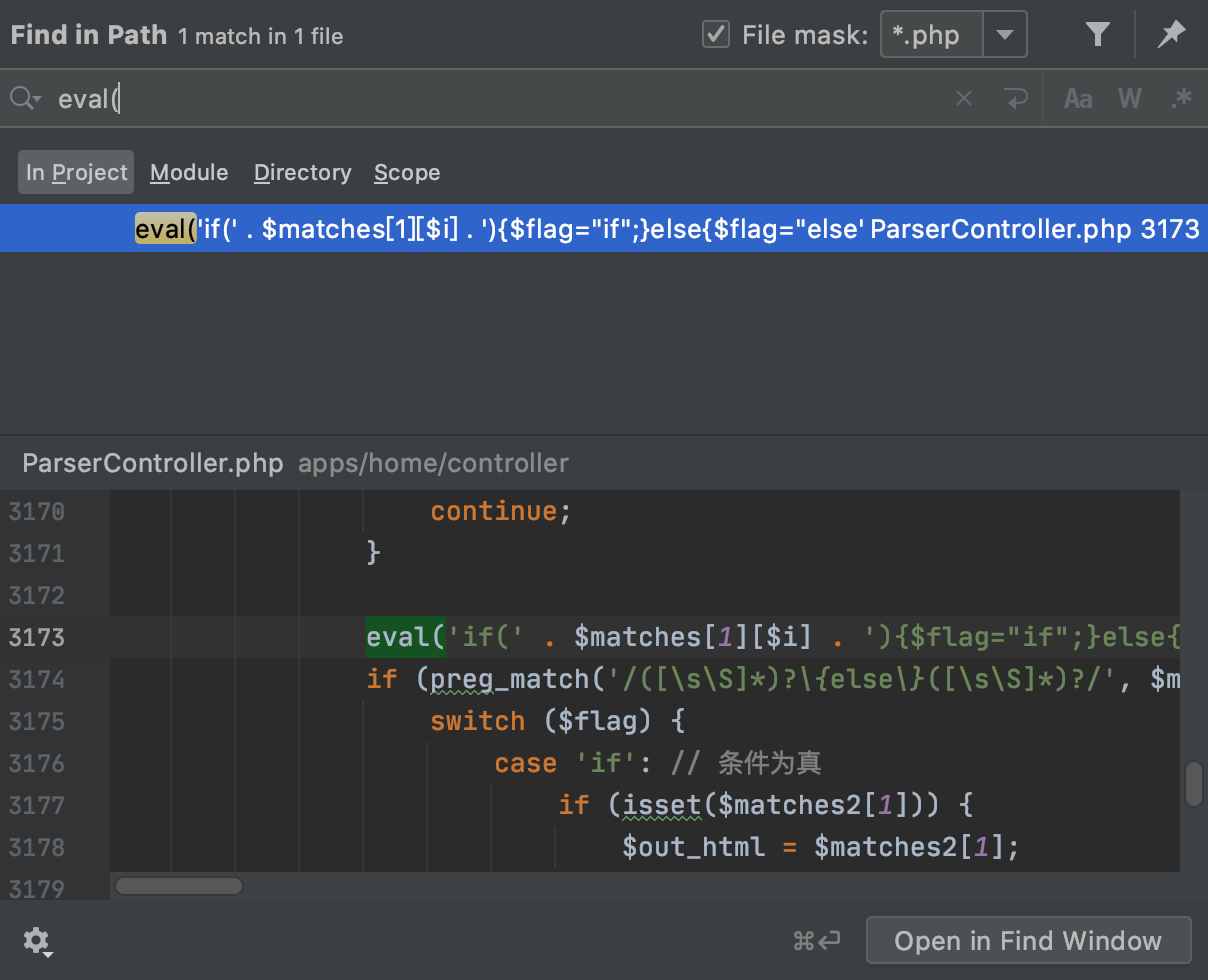This screenshot has width=1208, height=980.
Task: Click the *.php file mask combo box
Action: click(932, 36)
